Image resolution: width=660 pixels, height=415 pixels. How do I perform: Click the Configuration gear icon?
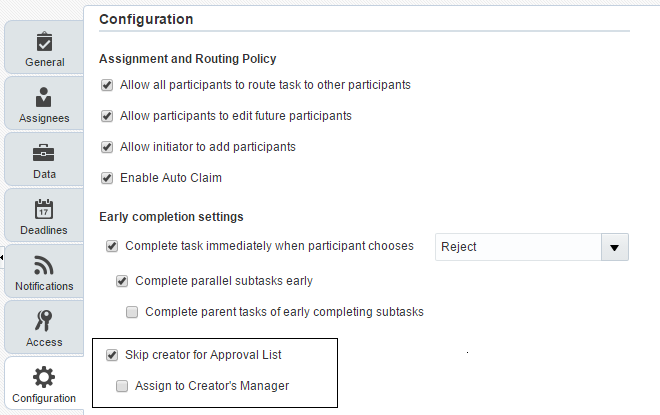pos(44,377)
